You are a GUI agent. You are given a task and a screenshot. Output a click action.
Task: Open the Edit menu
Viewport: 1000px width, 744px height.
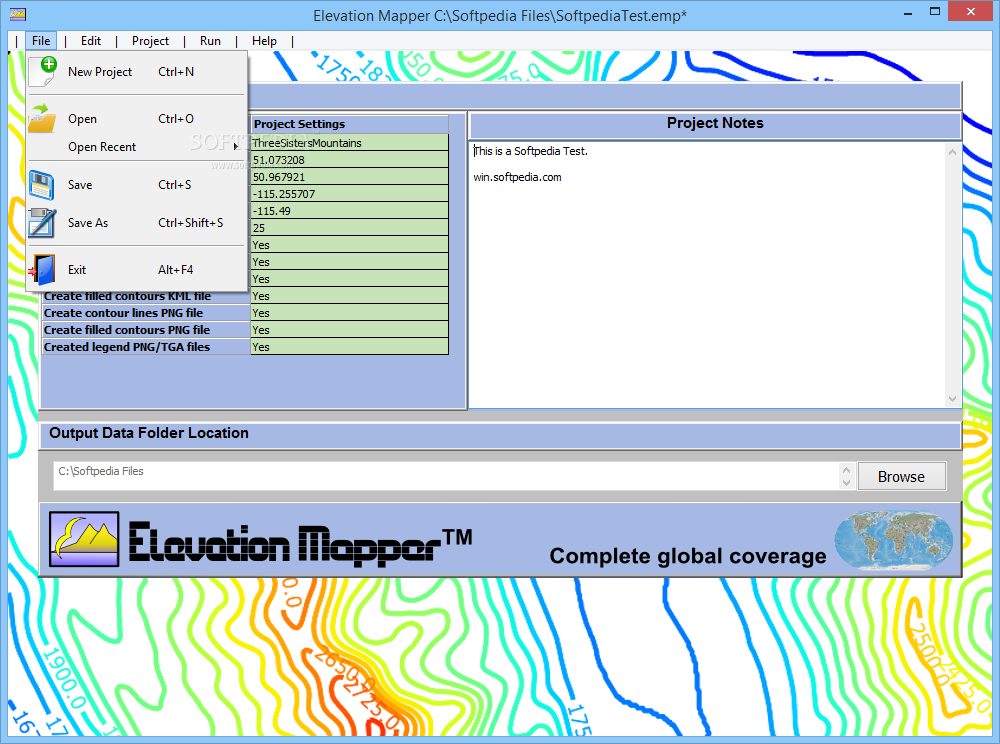91,41
